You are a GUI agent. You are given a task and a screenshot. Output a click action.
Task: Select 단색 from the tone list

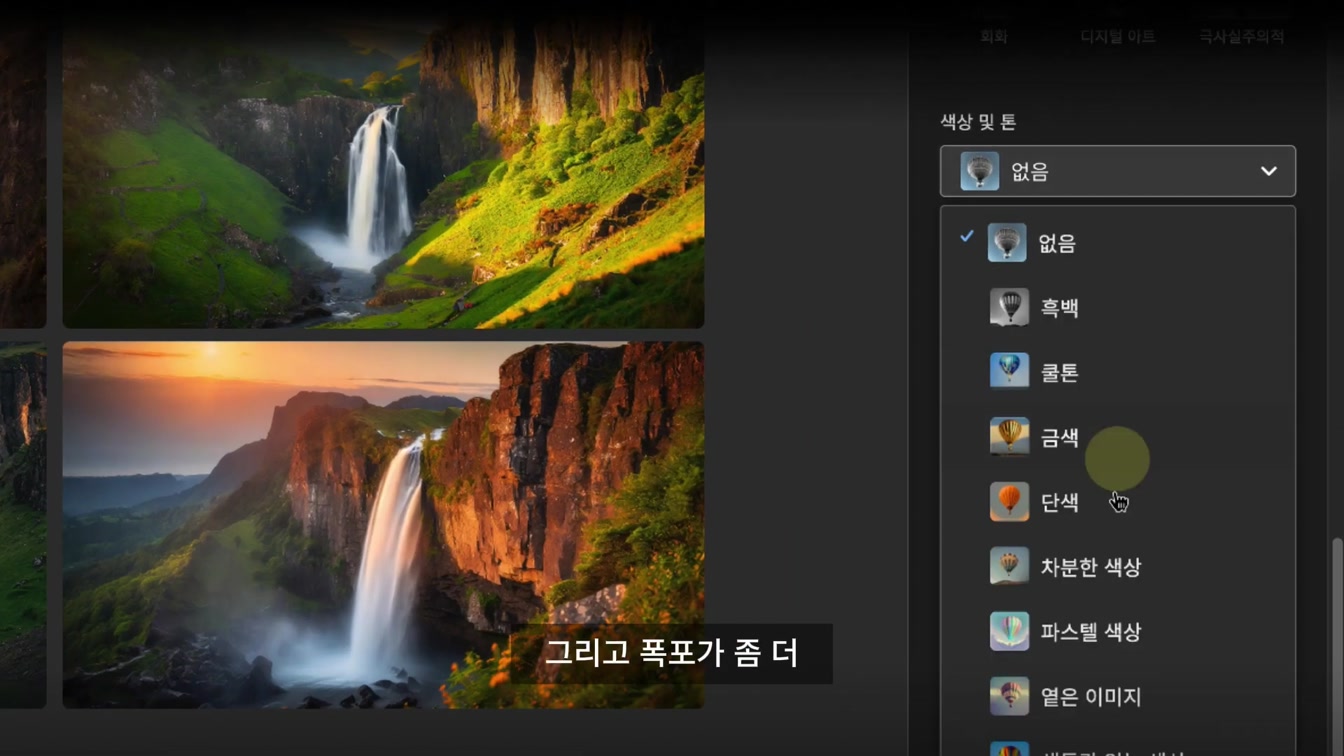(1117, 502)
